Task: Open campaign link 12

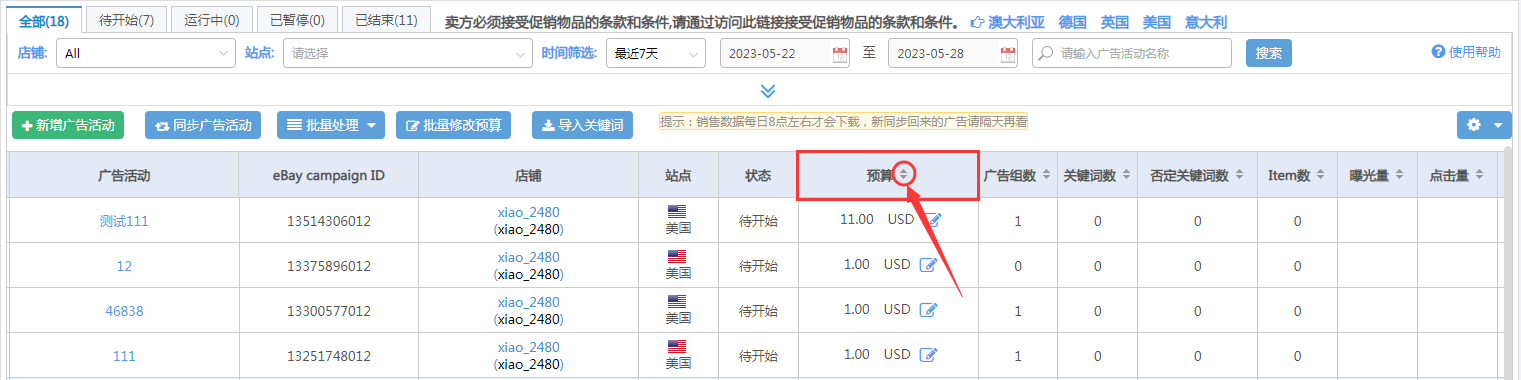Action: (x=124, y=266)
